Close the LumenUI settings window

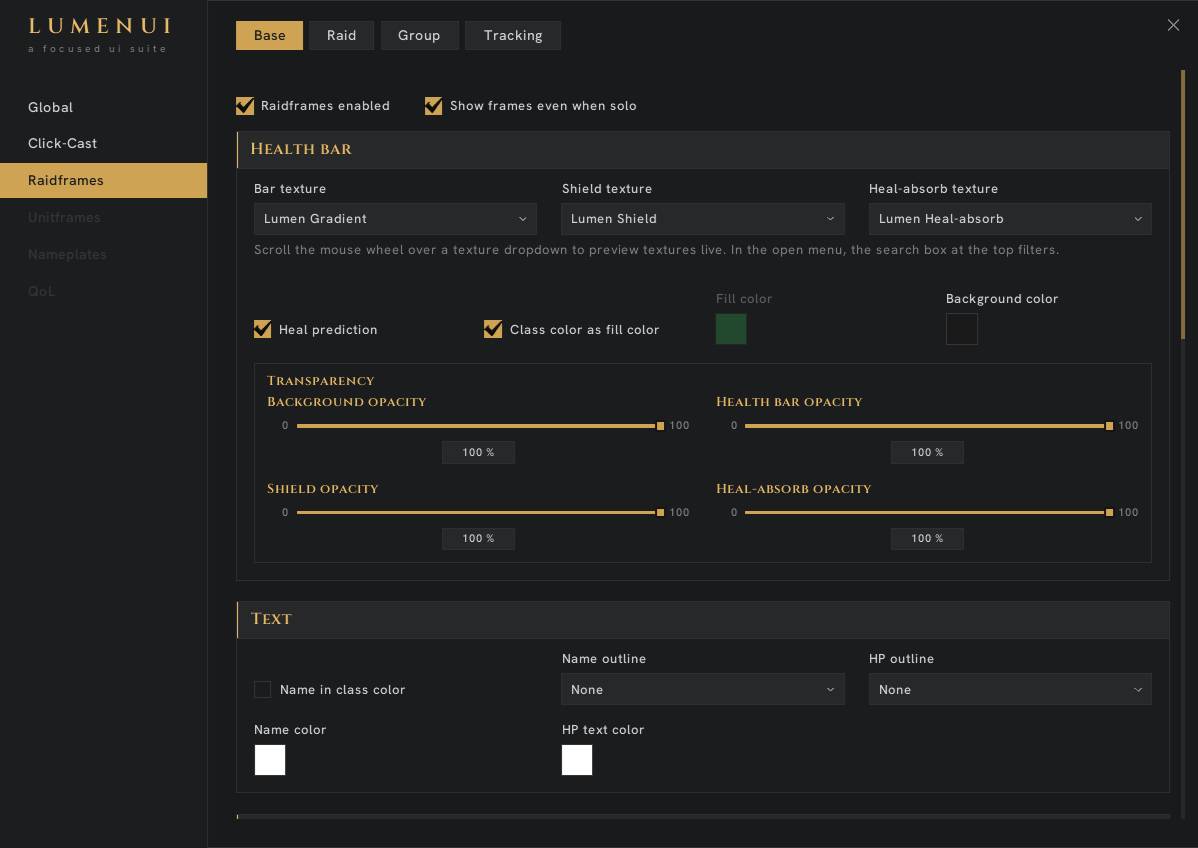[1173, 25]
